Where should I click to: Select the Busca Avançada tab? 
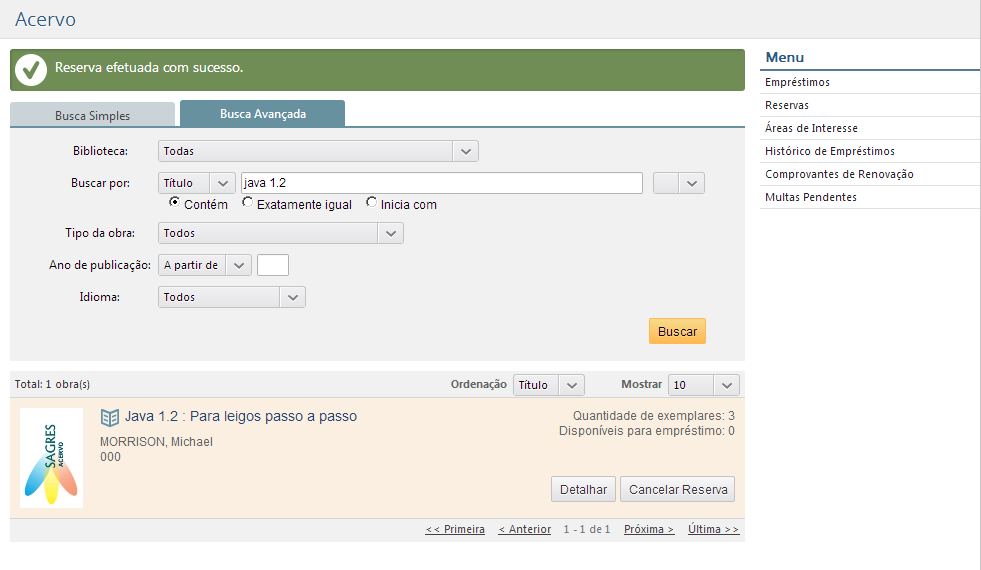point(262,114)
